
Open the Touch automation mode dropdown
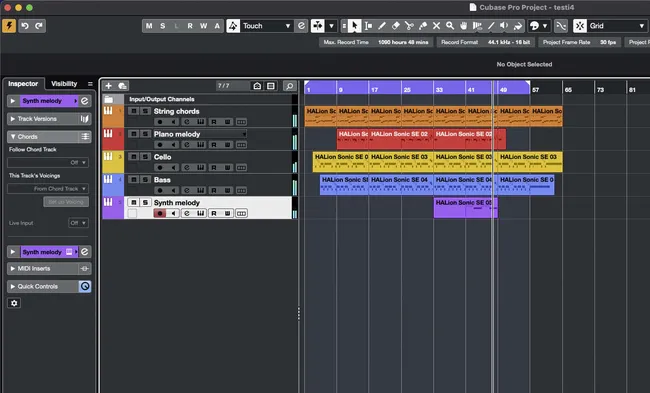pyautogui.click(x=266, y=26)
